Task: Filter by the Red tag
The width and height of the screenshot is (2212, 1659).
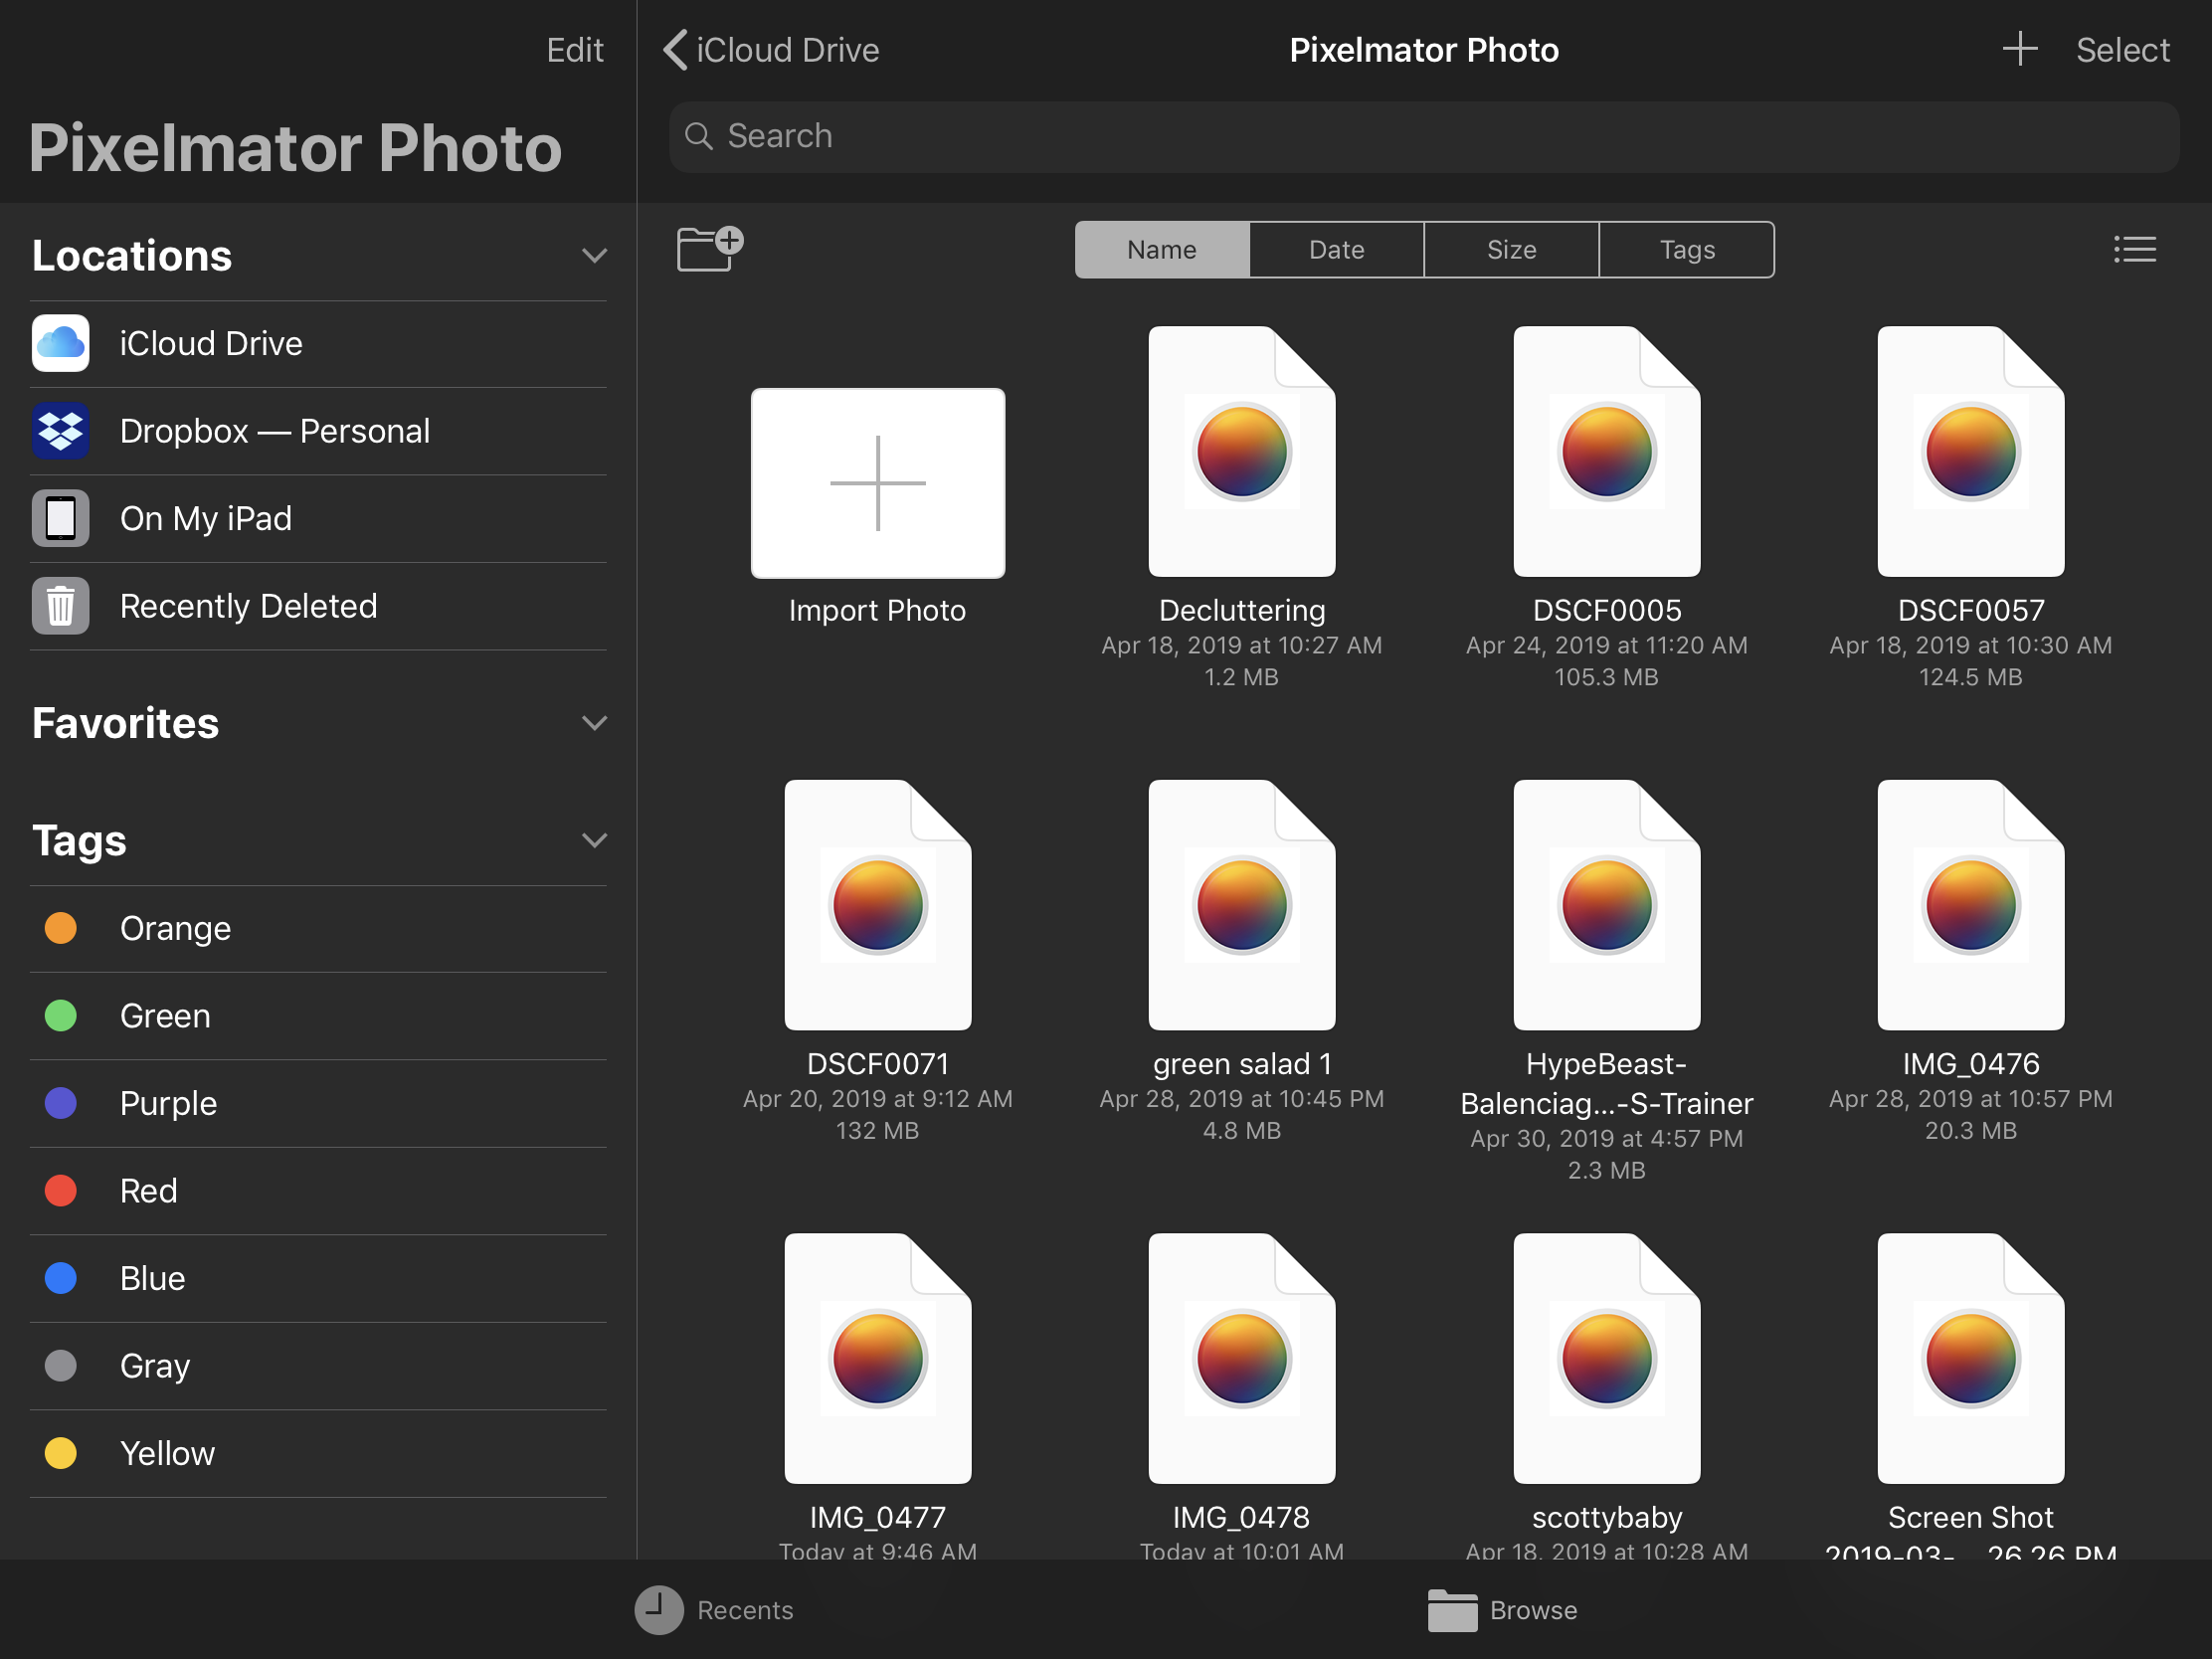Action: [318, 1191]
